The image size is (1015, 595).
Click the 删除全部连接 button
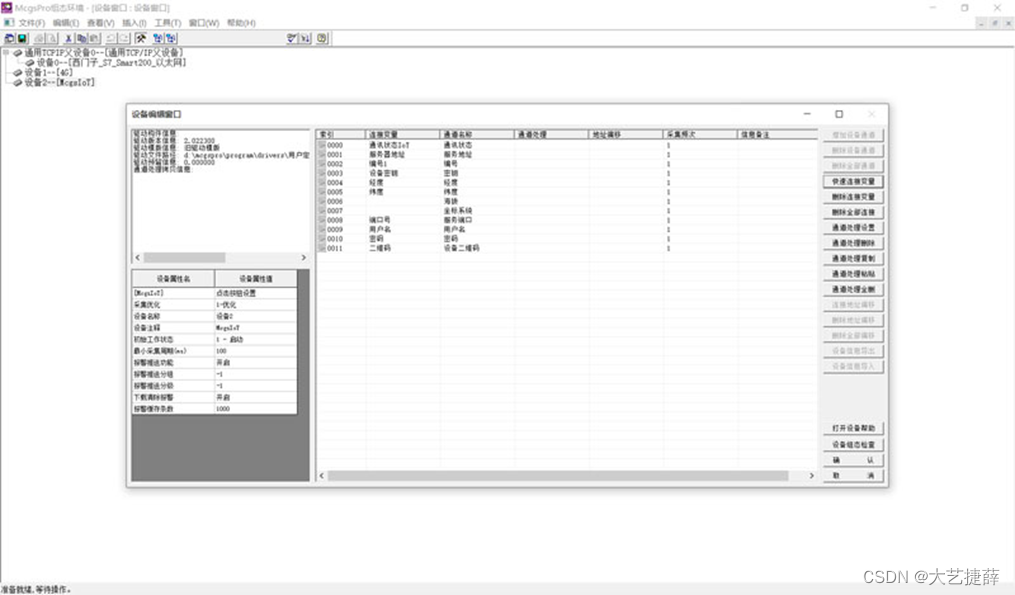pos(853,212)
